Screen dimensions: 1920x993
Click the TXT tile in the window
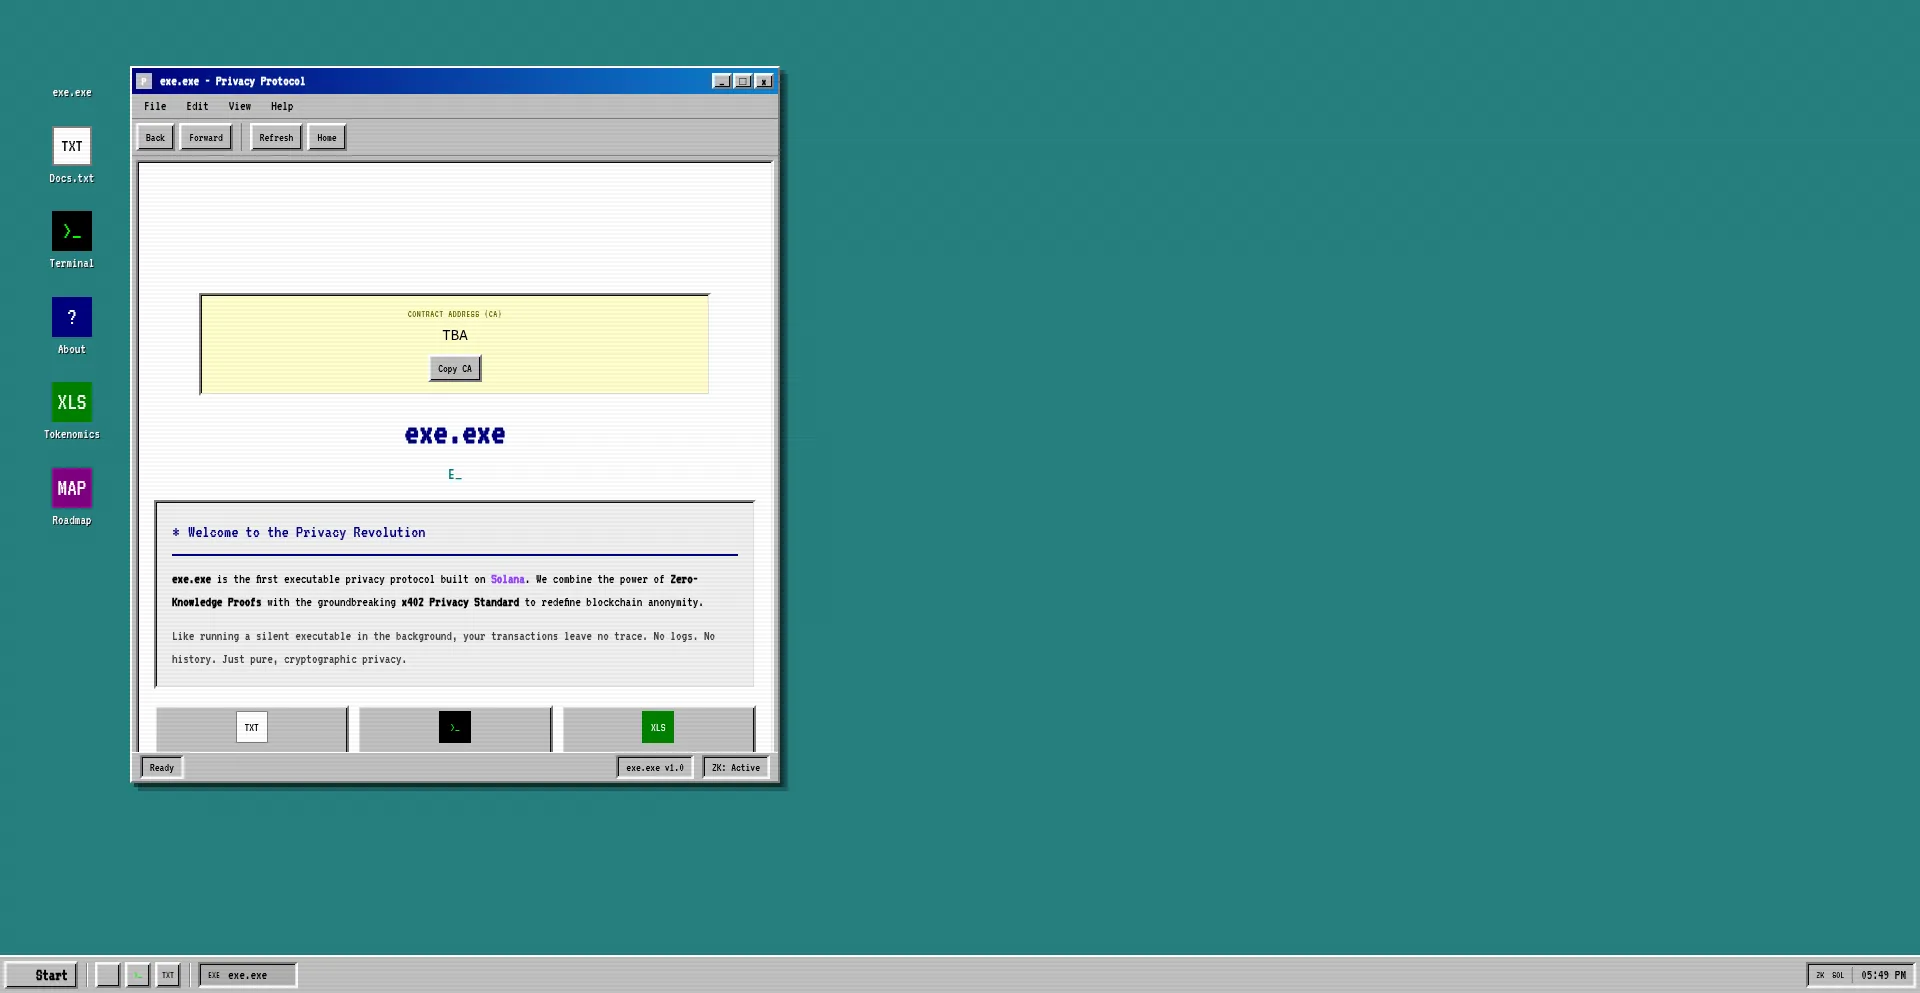pos(252,727)
